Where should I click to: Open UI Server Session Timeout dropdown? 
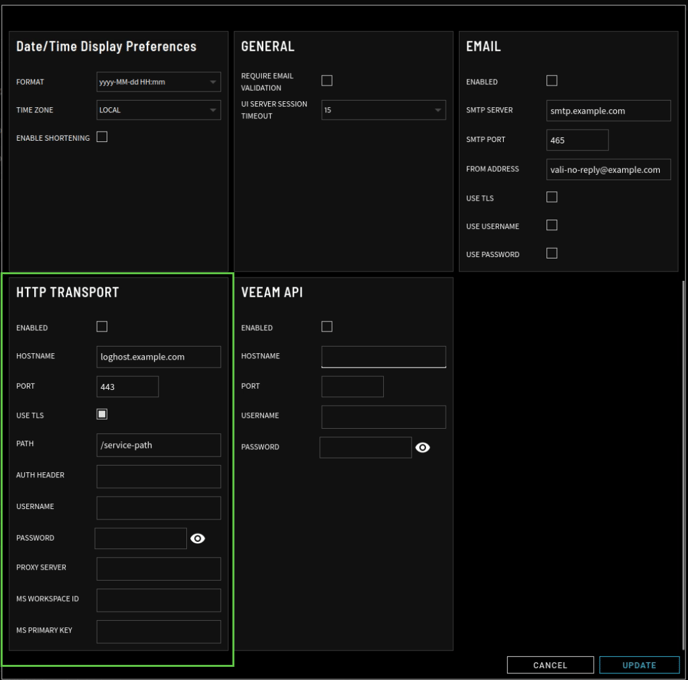tap(383, 110)
